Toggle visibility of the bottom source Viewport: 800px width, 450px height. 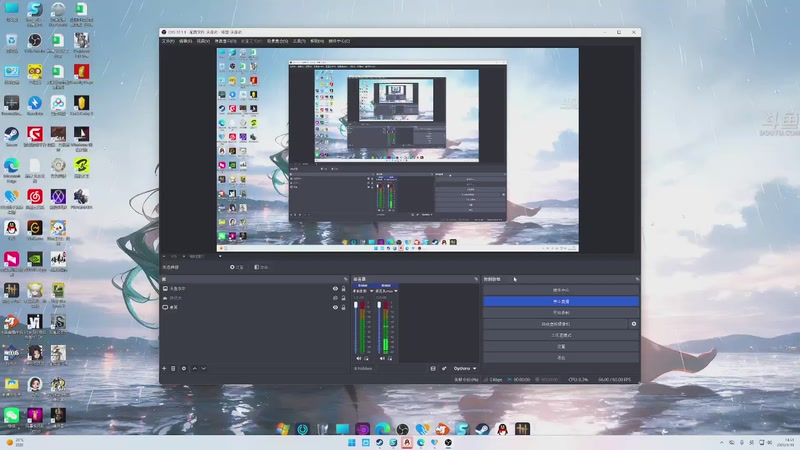coord(335,307)
